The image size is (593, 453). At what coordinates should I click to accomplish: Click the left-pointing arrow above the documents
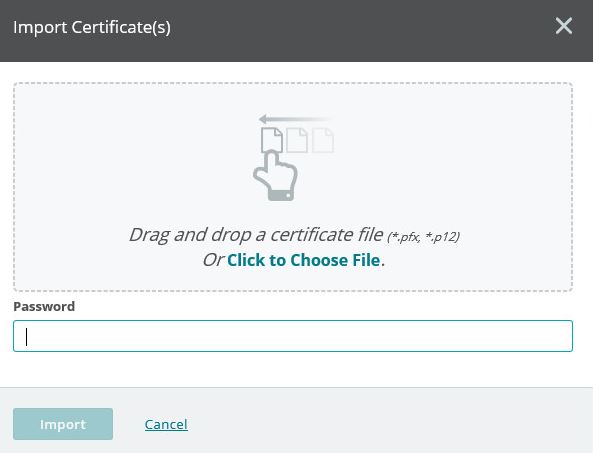(x=295, y=119)
